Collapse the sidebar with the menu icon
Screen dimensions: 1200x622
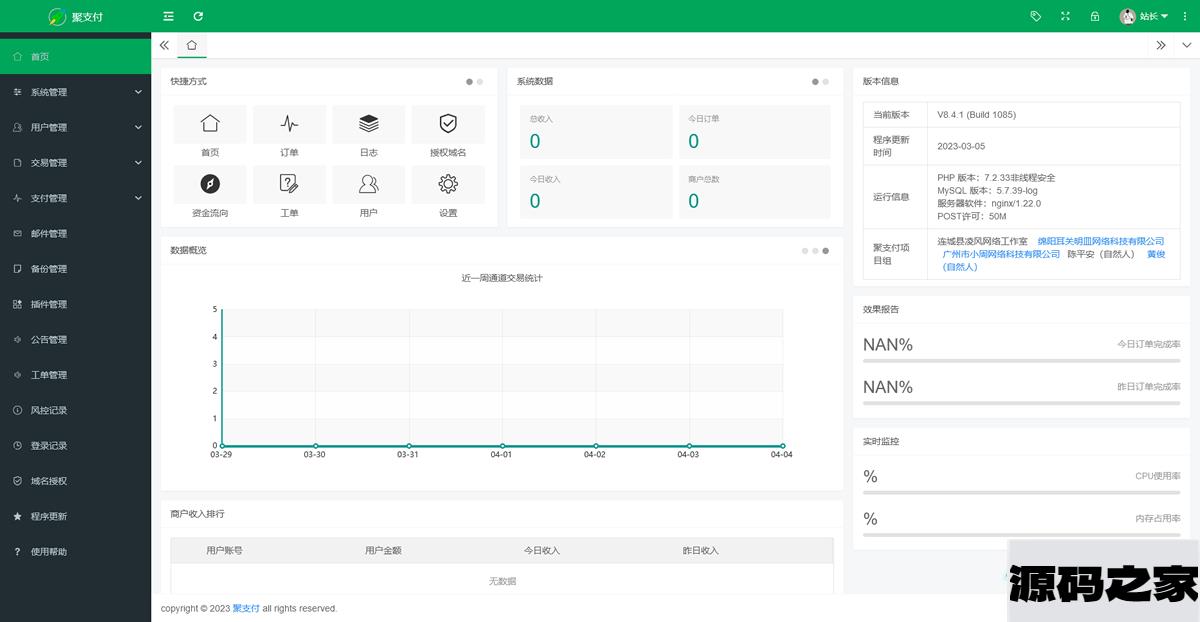tap(168, 16)
